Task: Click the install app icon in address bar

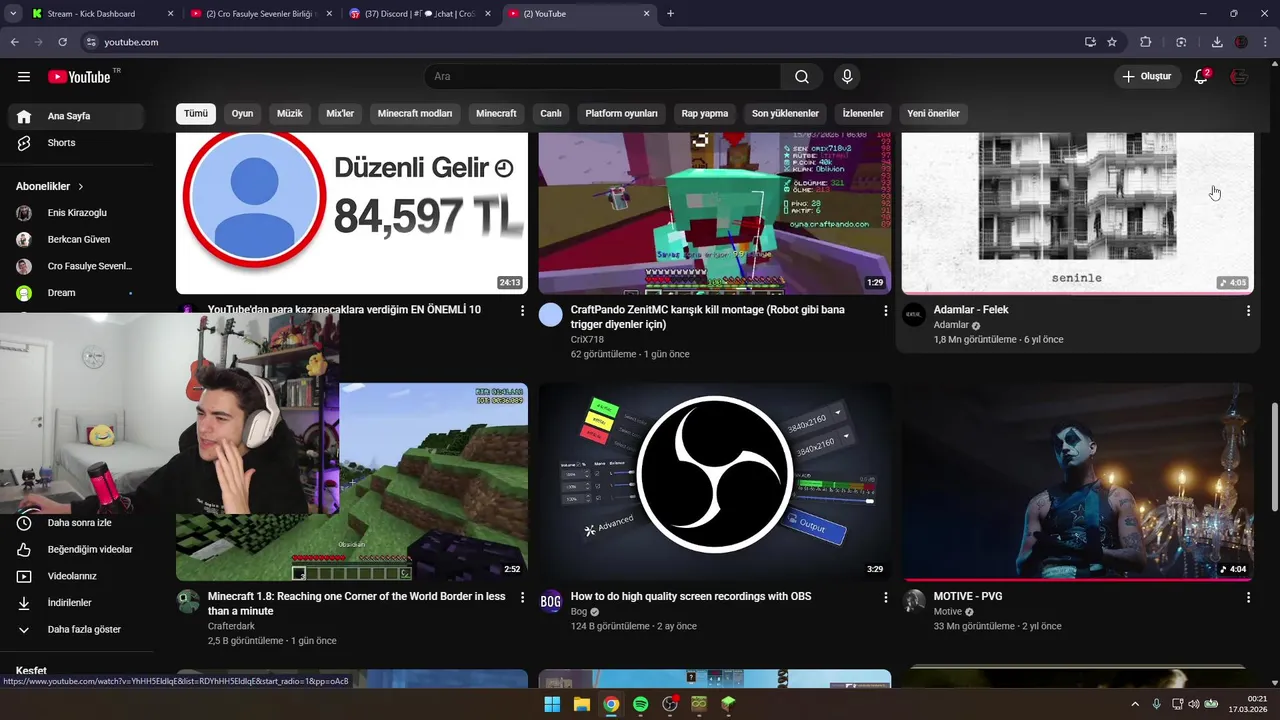Action: [1090, 42]
